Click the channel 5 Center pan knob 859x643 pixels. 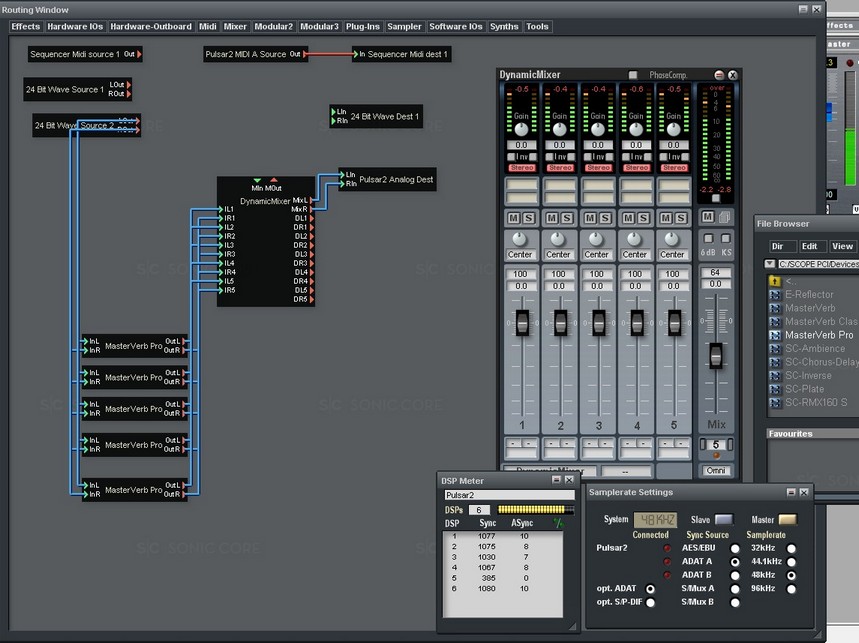pyautogui.click(x=672, y=239)
